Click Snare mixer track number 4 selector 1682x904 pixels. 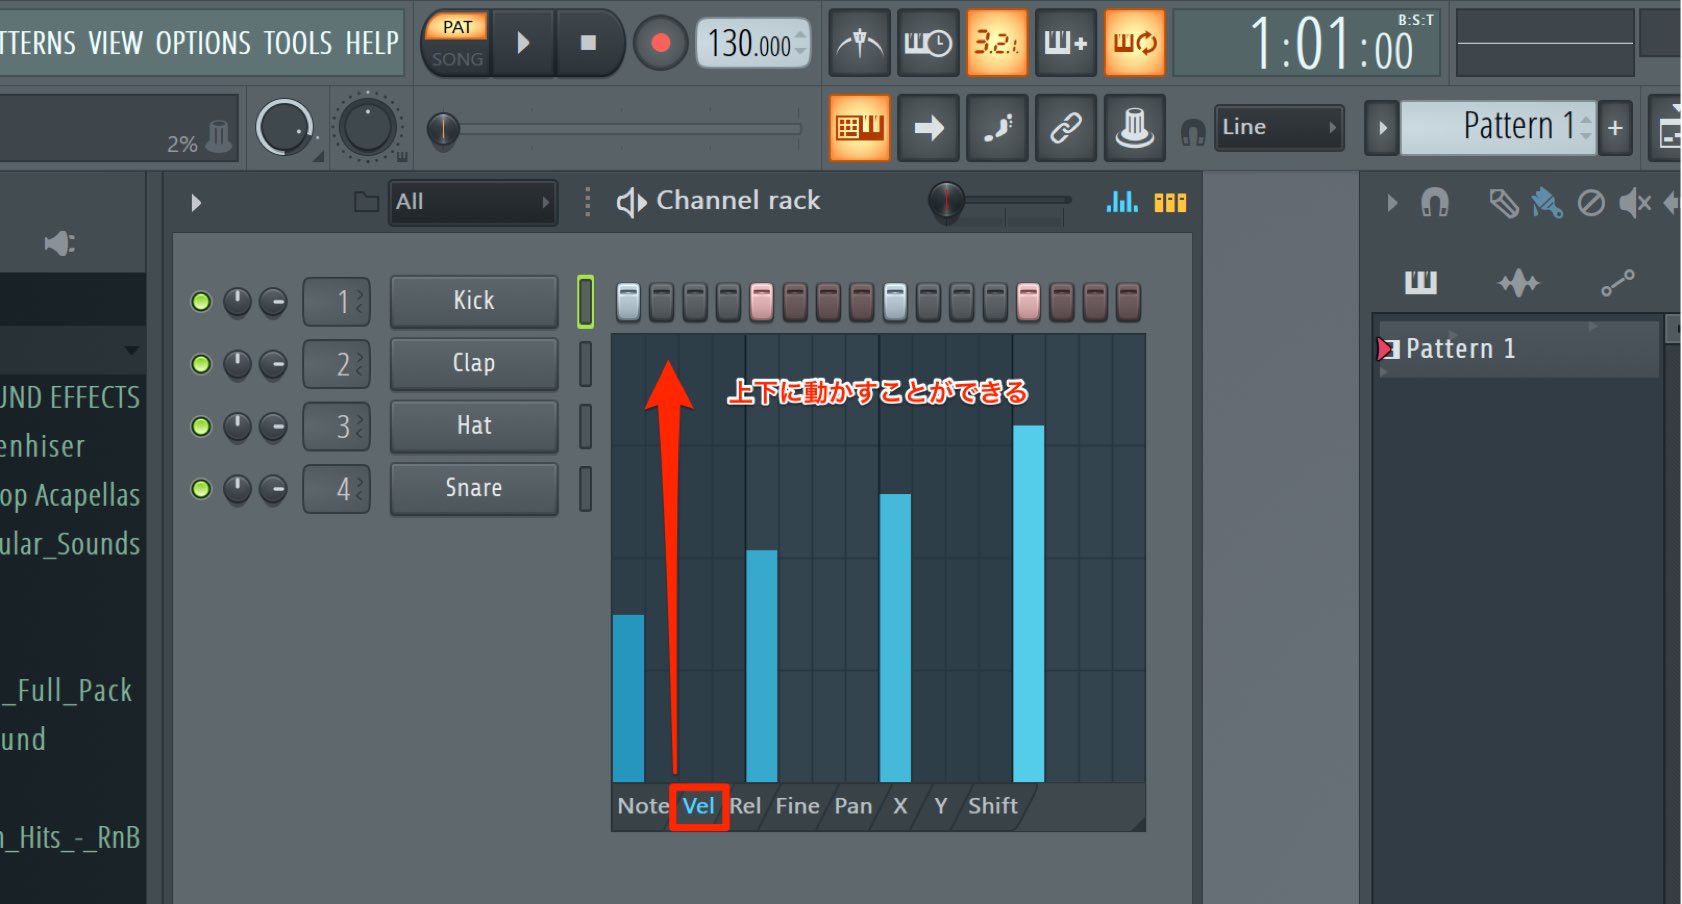tap(337, 489)
